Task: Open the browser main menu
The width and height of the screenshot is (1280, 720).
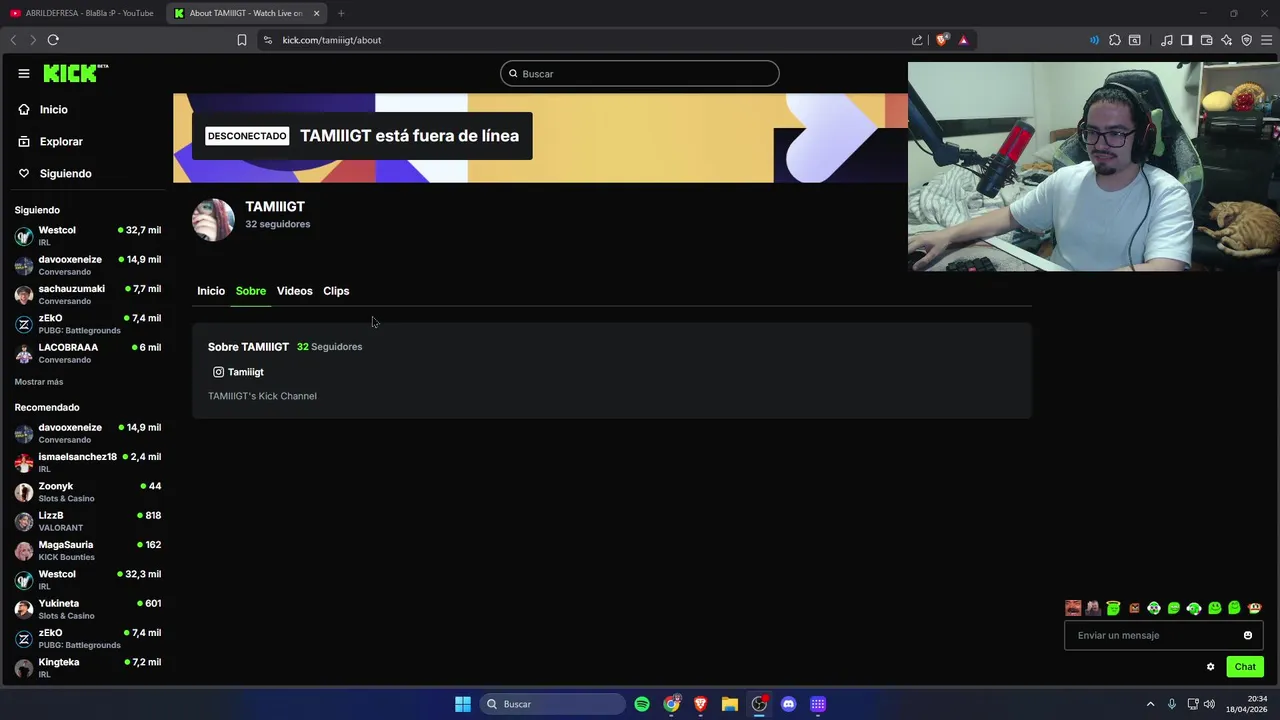Action: 1266,40
